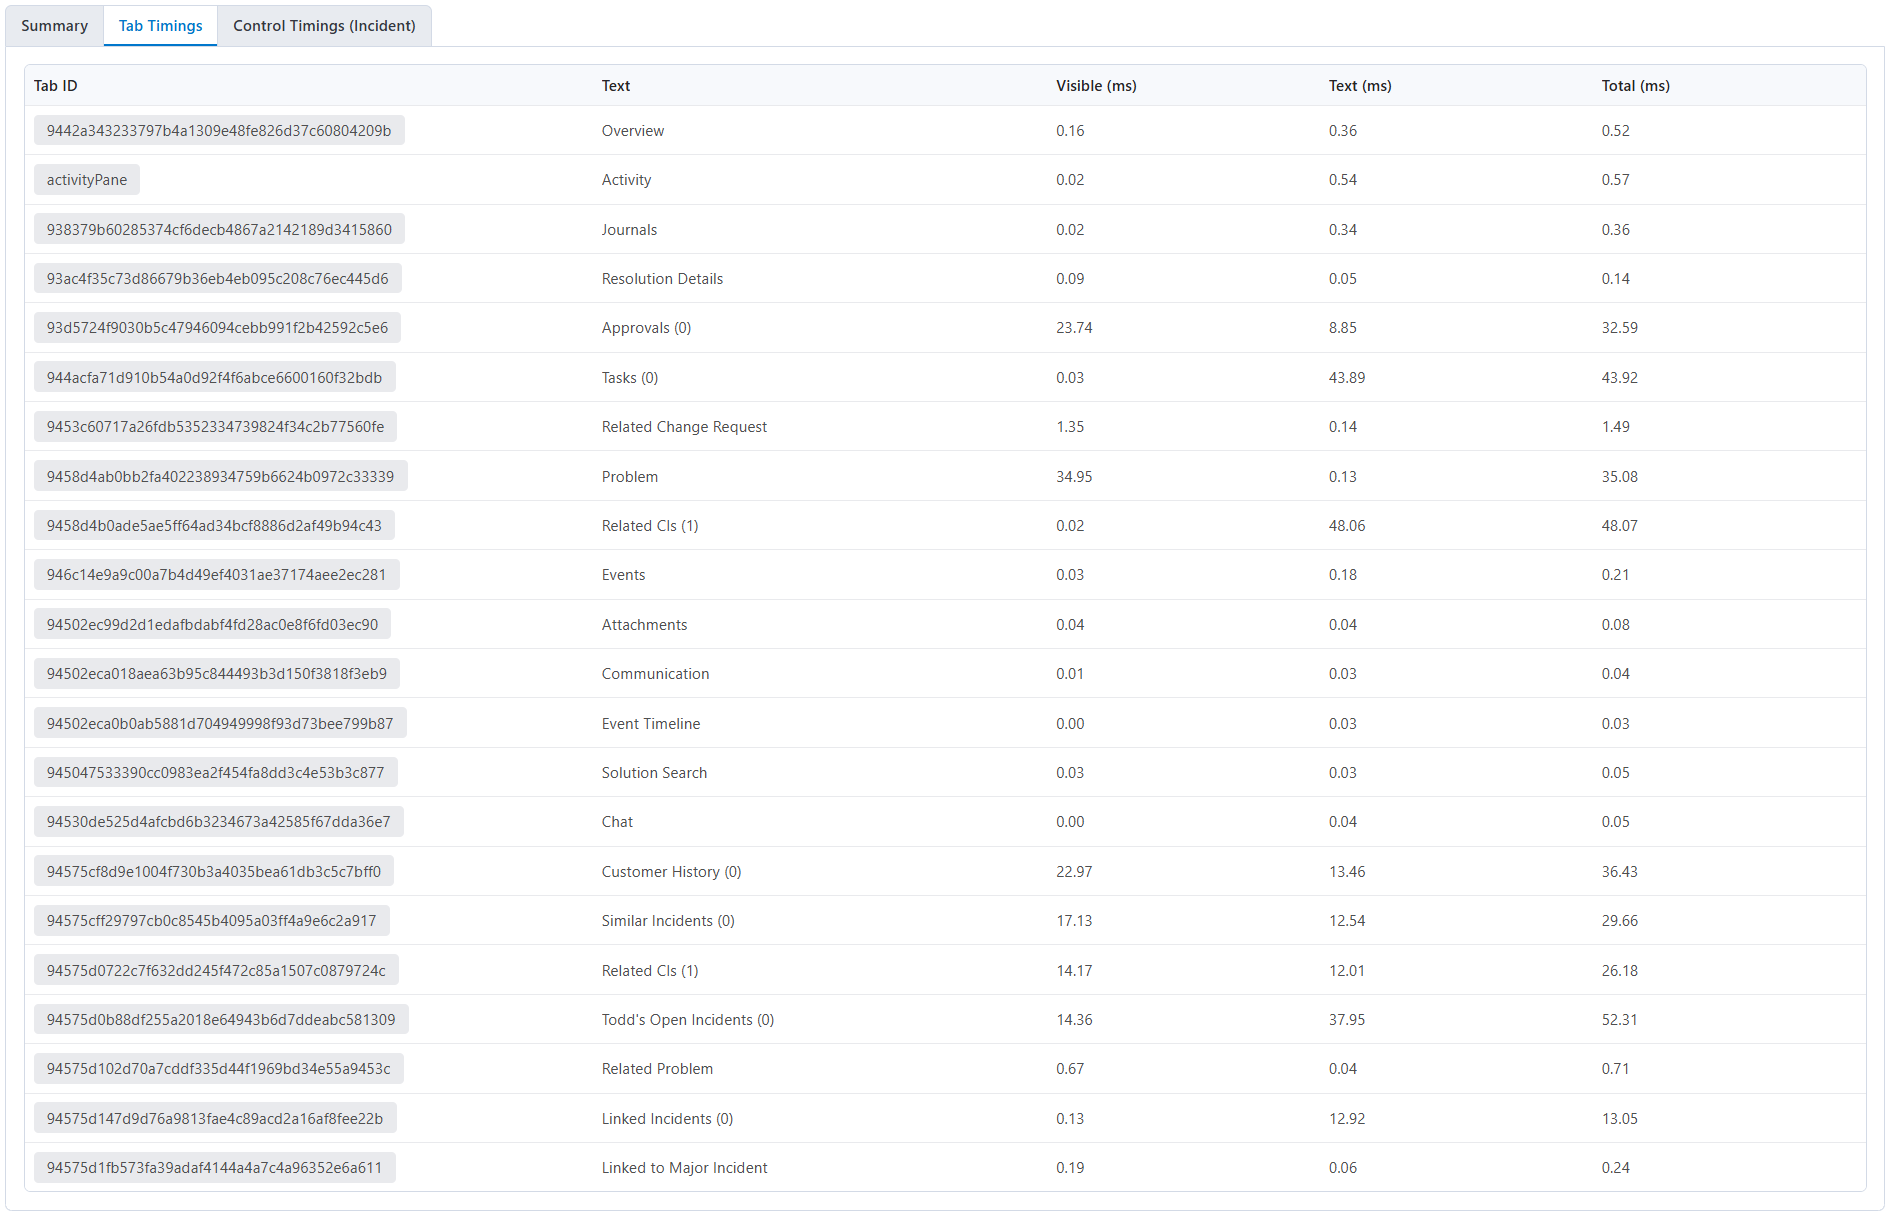Screen dimensions: 1892x1223
Task: Click the Tab ID column header
Action: click(x=56, y=86)
